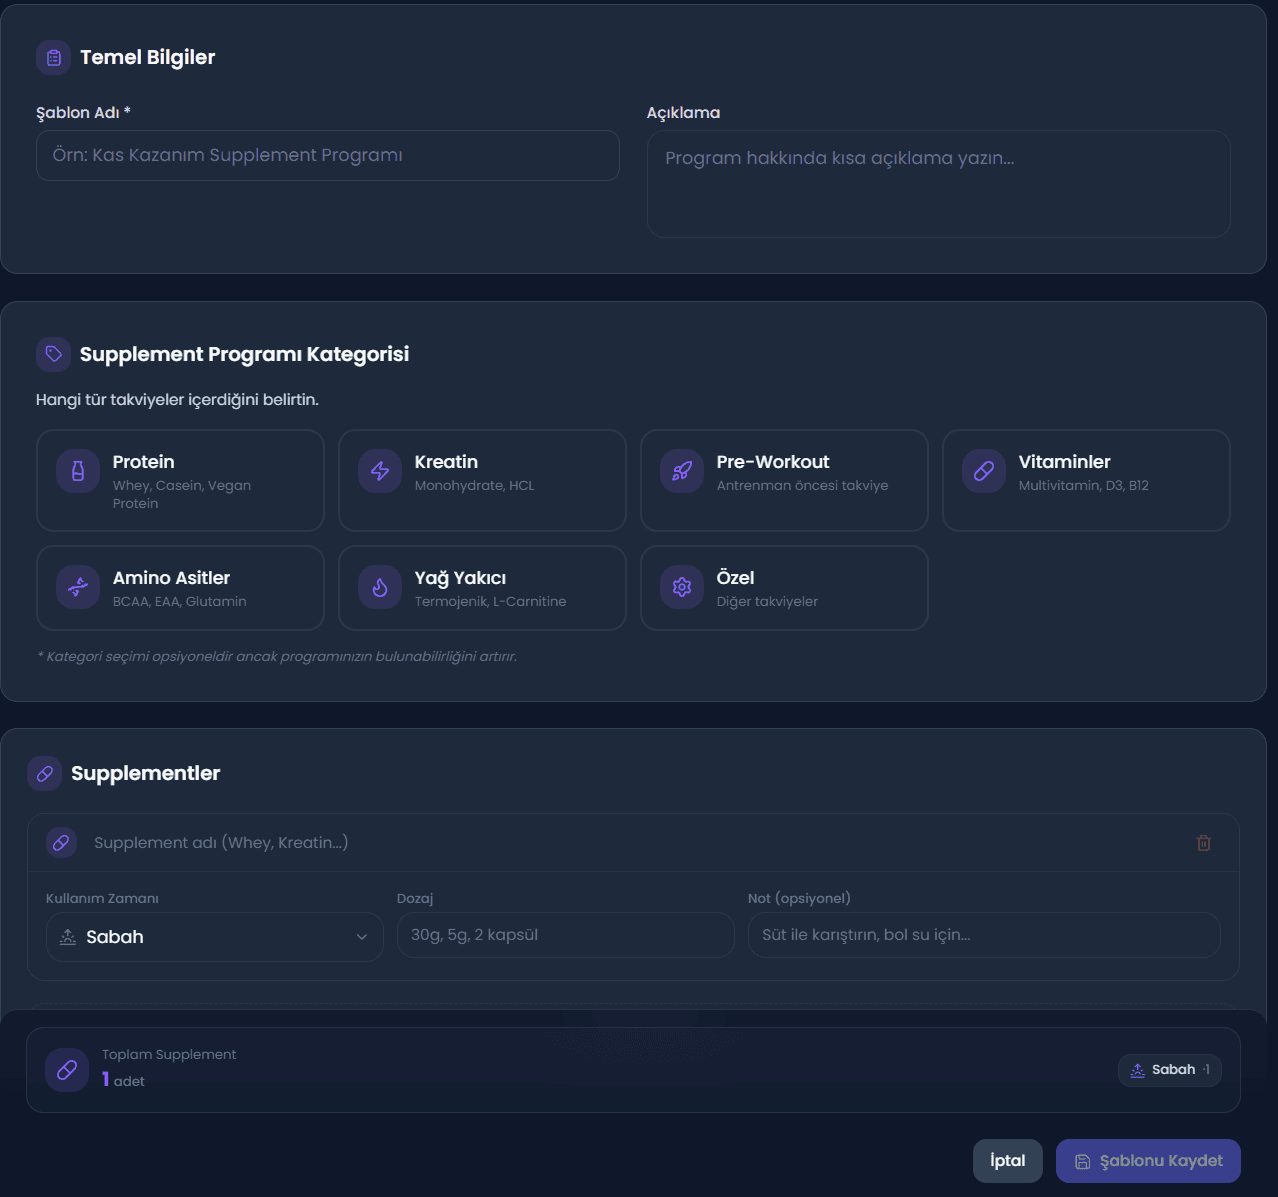Select the Yağ Yakıcı category card
1278x1197 pixels.
click(482, 588)
